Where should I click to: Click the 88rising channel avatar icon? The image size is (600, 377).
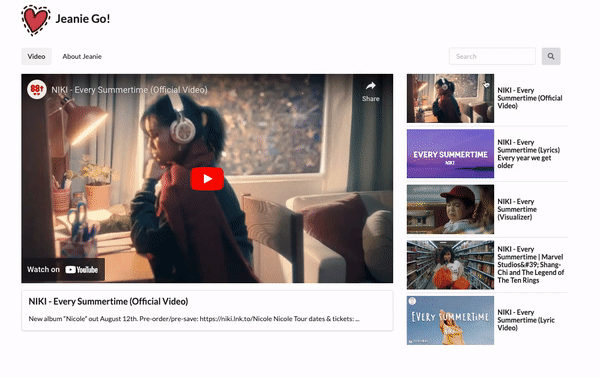[x=36, y=90]
